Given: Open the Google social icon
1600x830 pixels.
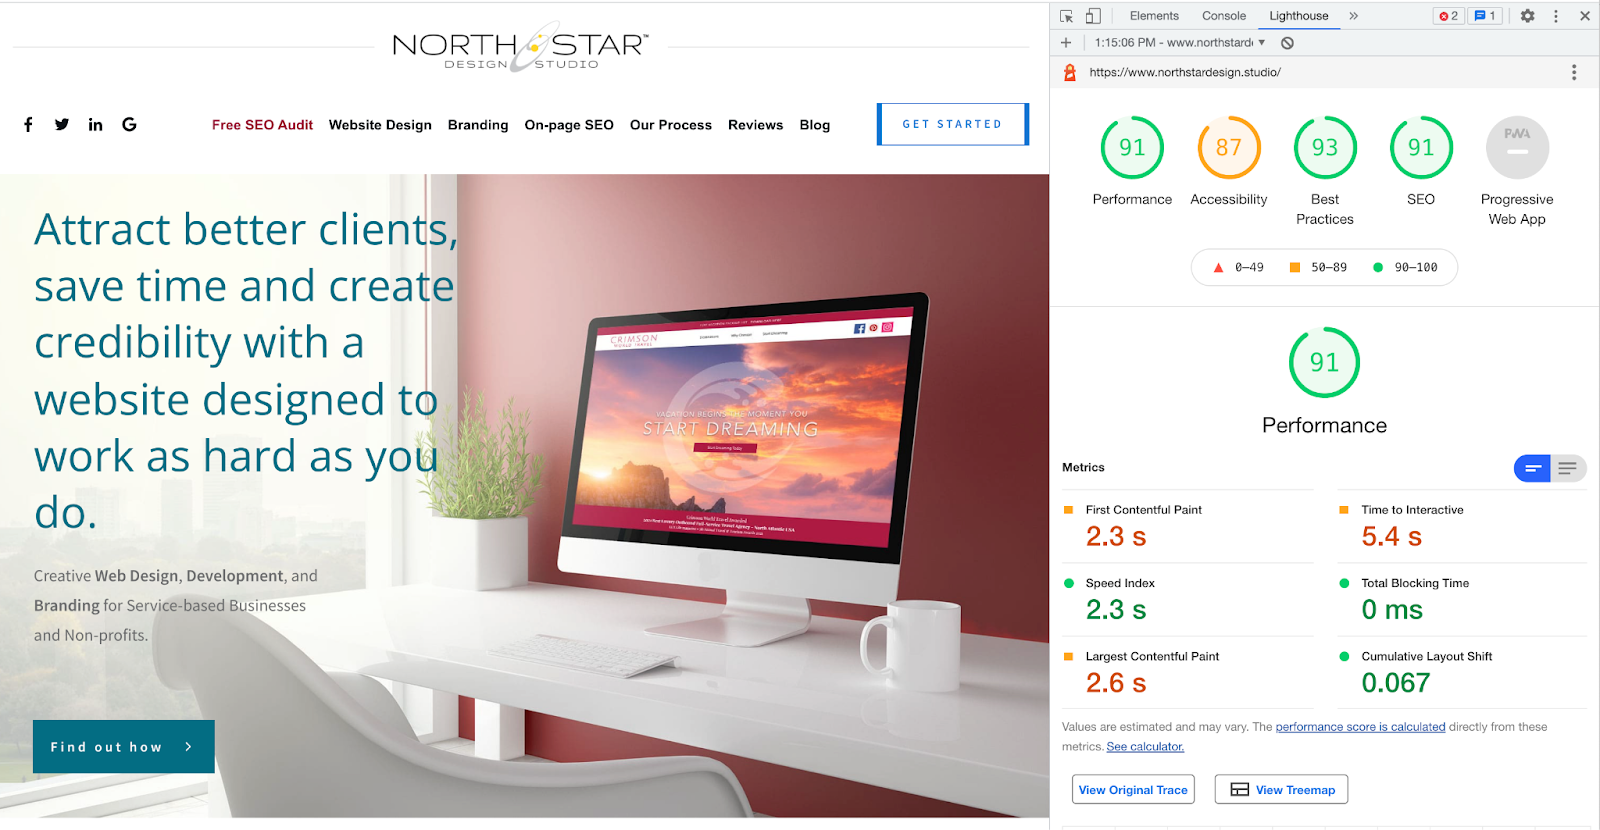Looking at the screenshot, I should point(129,124).
